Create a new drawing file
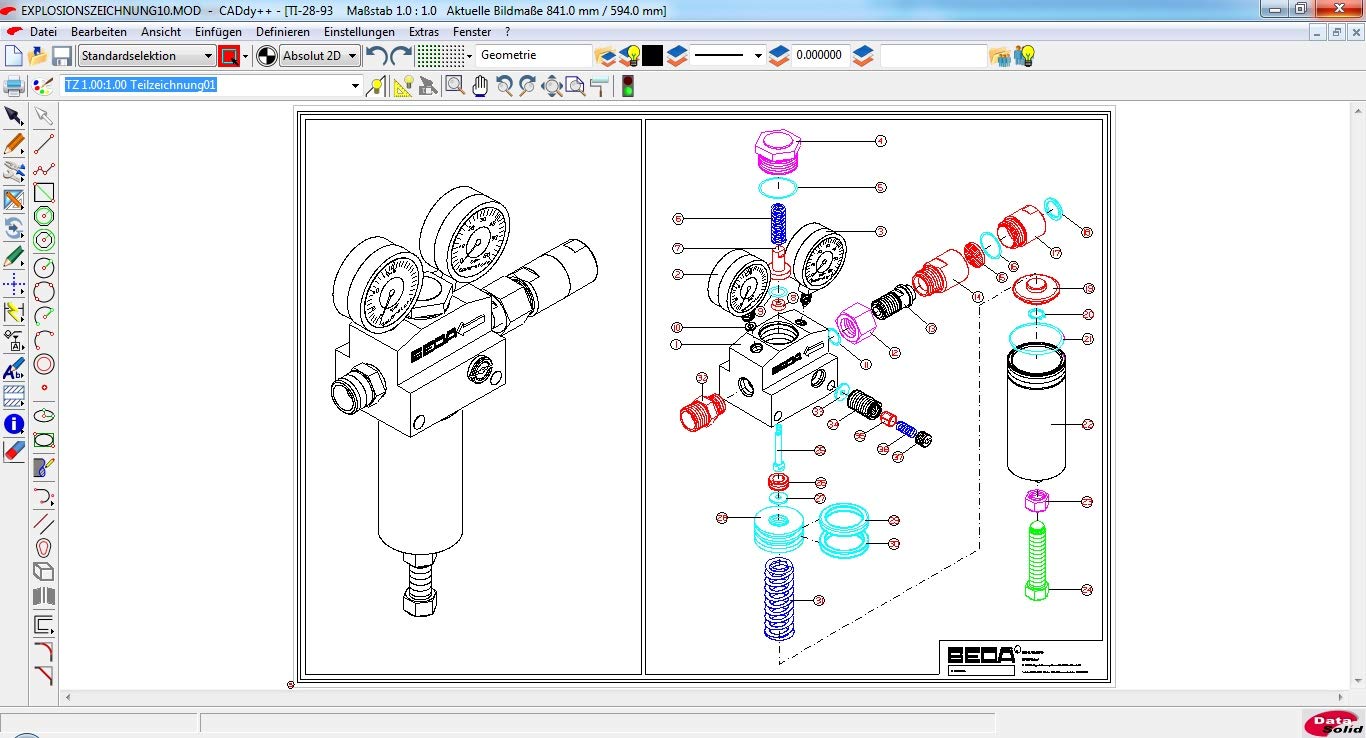 14,56
